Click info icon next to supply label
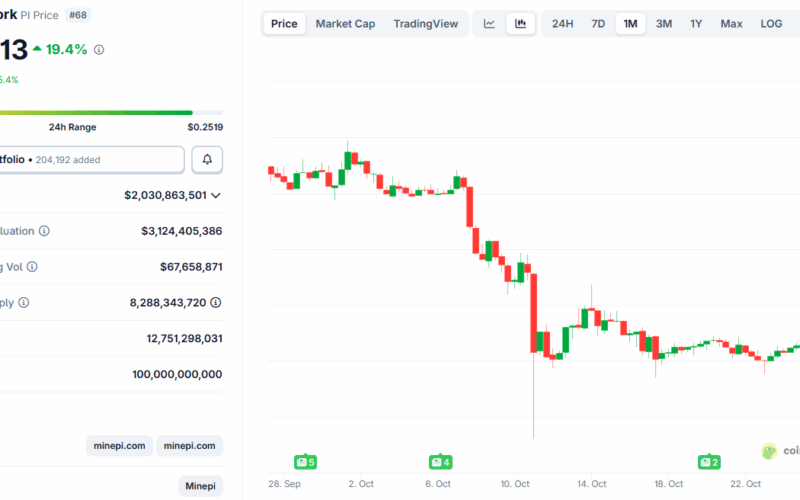 coord(24,302)
